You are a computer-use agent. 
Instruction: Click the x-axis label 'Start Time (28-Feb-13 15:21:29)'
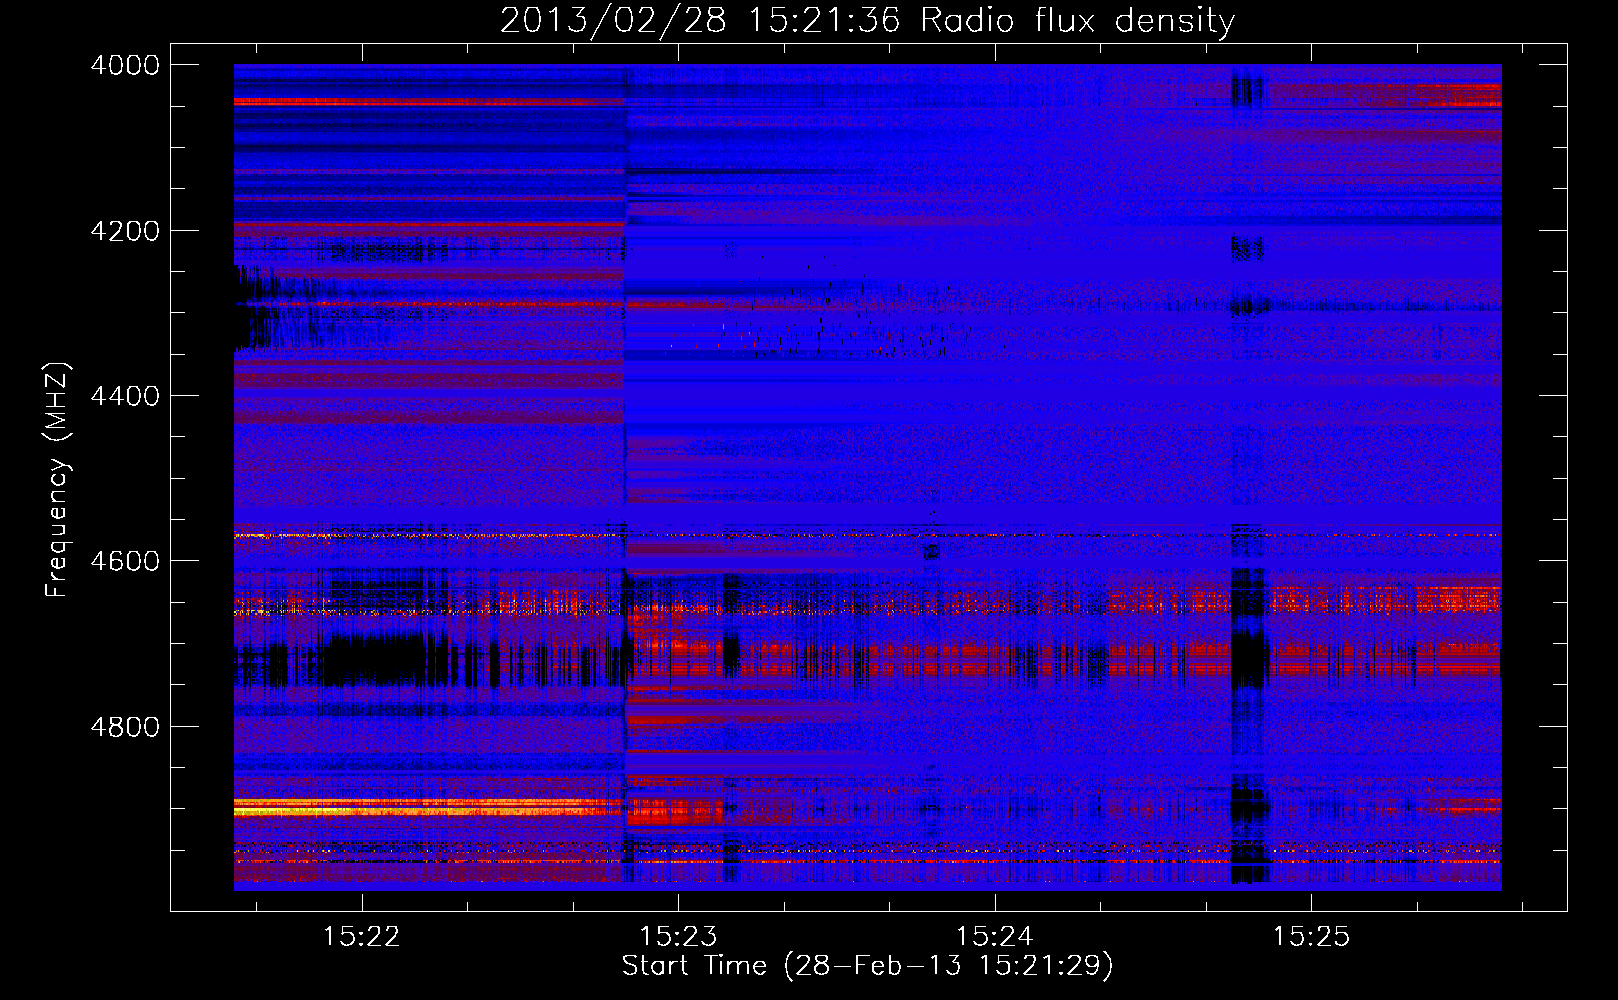coord(867,965)
